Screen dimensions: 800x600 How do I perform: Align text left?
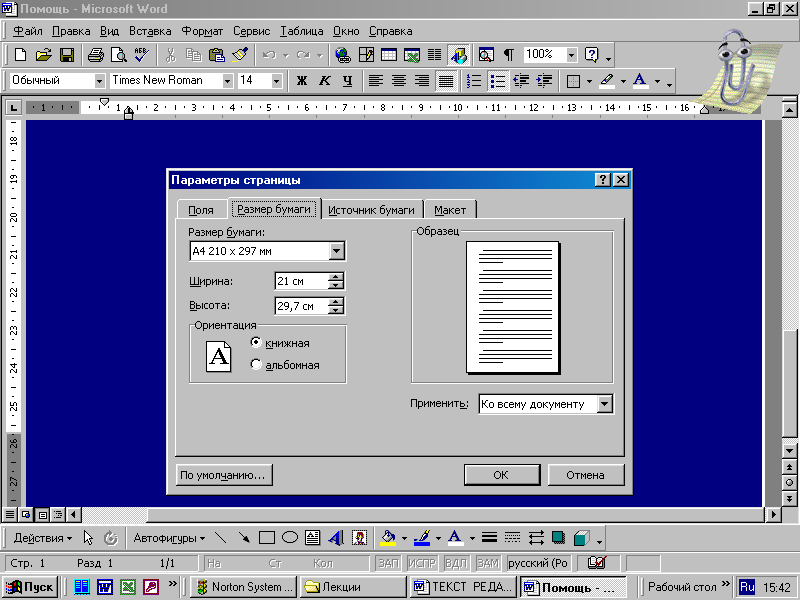(376, 81)
